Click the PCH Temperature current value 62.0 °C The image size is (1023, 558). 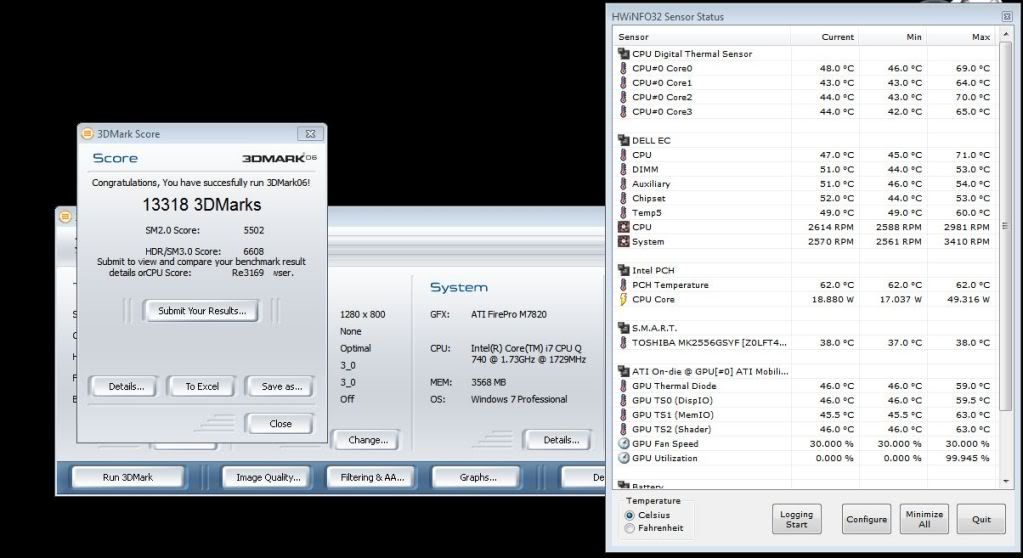836,285
